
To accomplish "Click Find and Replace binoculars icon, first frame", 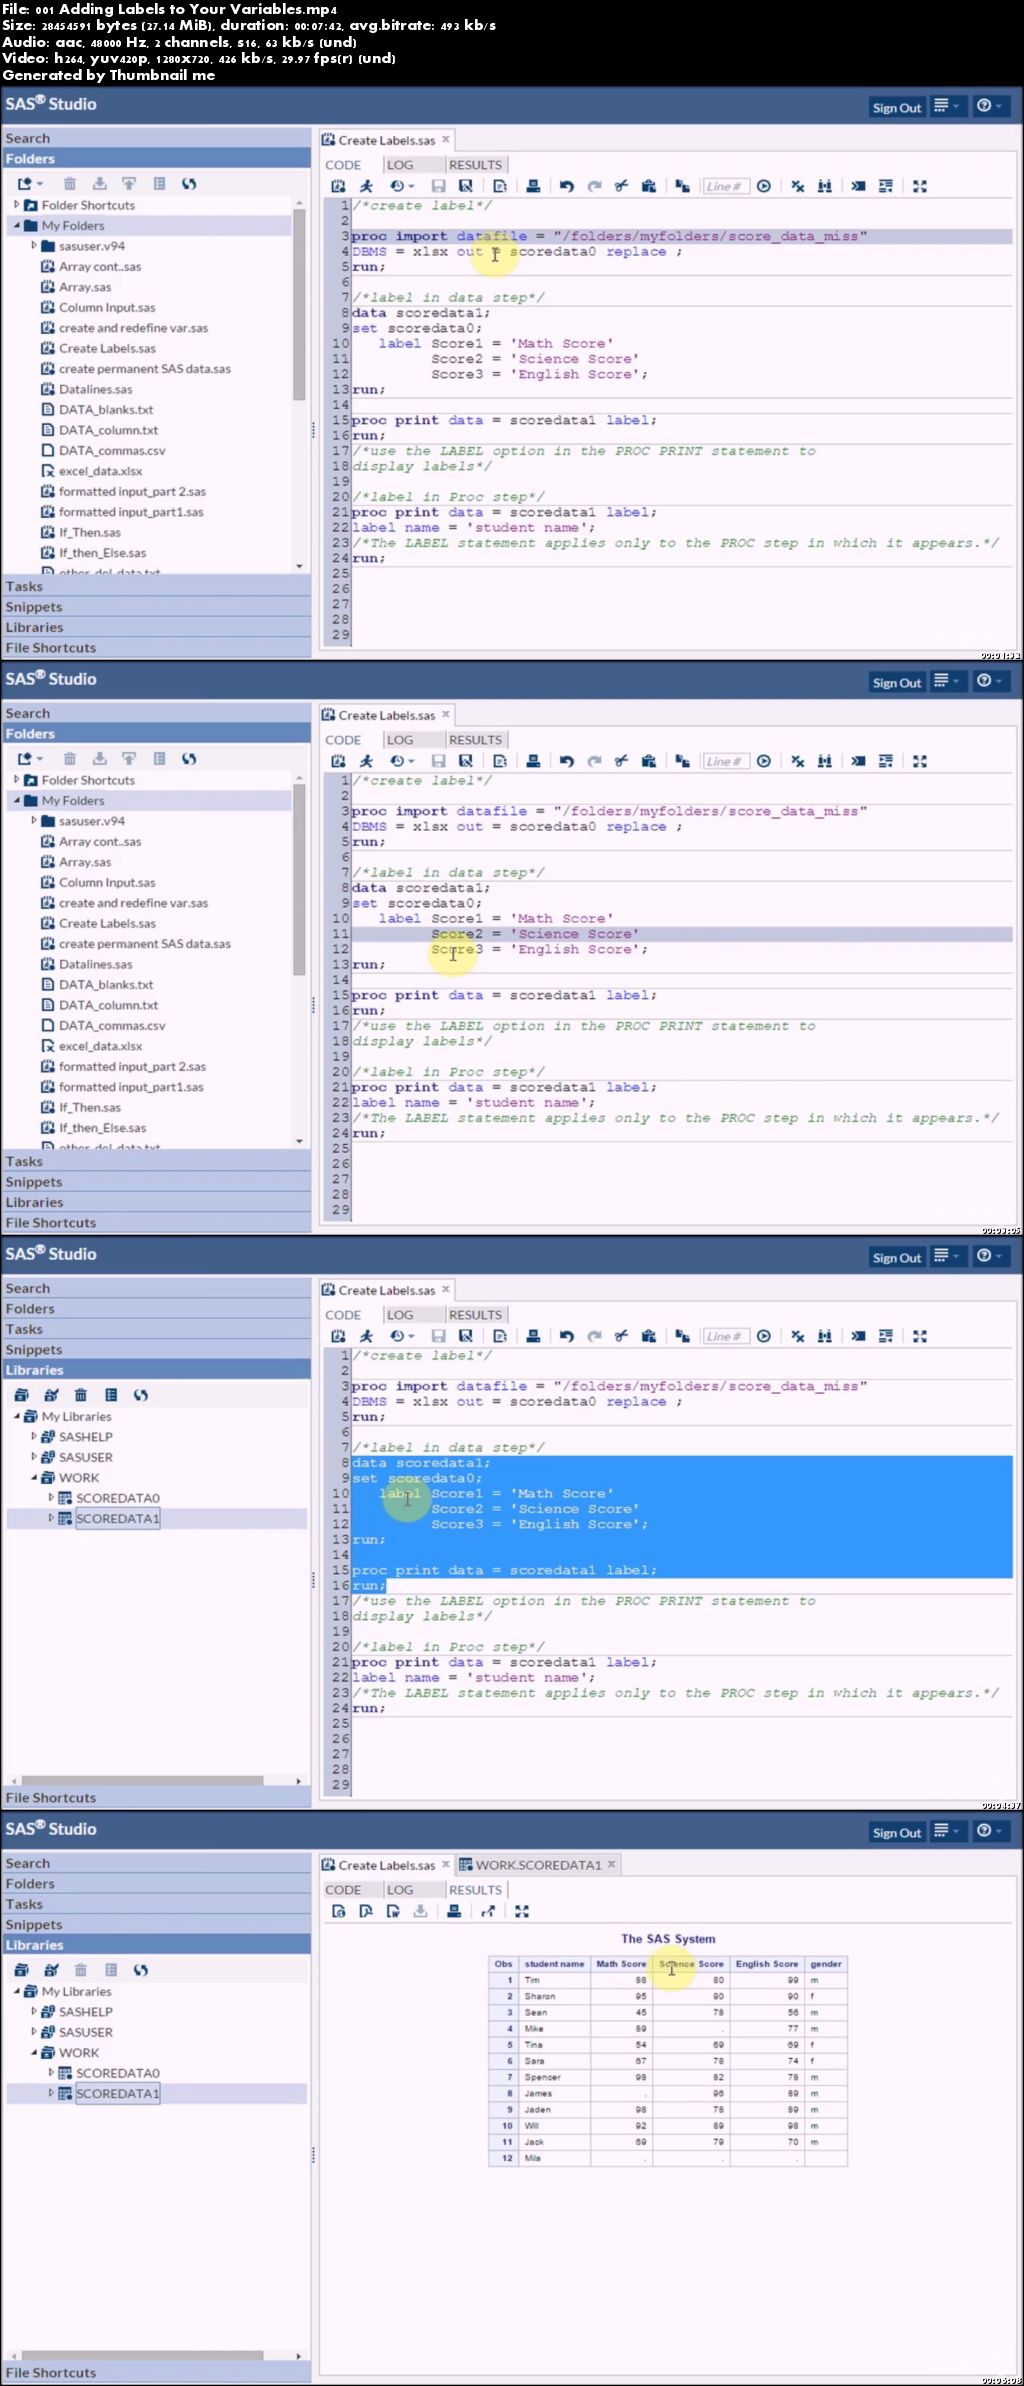I will (x=824, y=186).
